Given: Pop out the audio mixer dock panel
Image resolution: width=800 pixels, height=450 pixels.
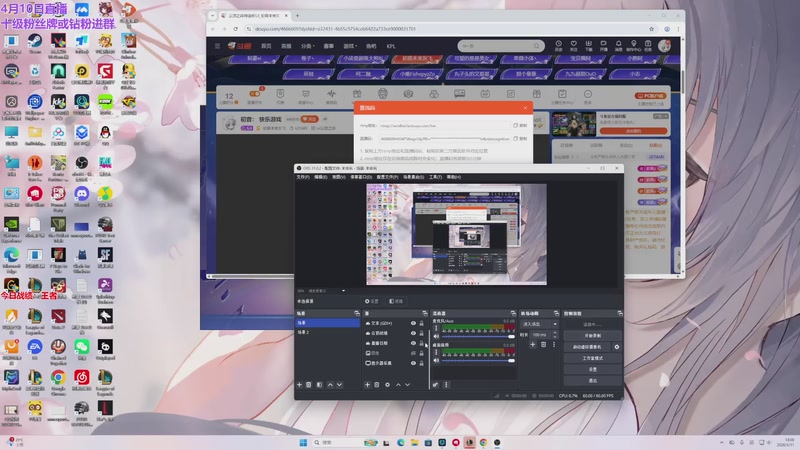Looking at the screenshot, I should (513, 313).
